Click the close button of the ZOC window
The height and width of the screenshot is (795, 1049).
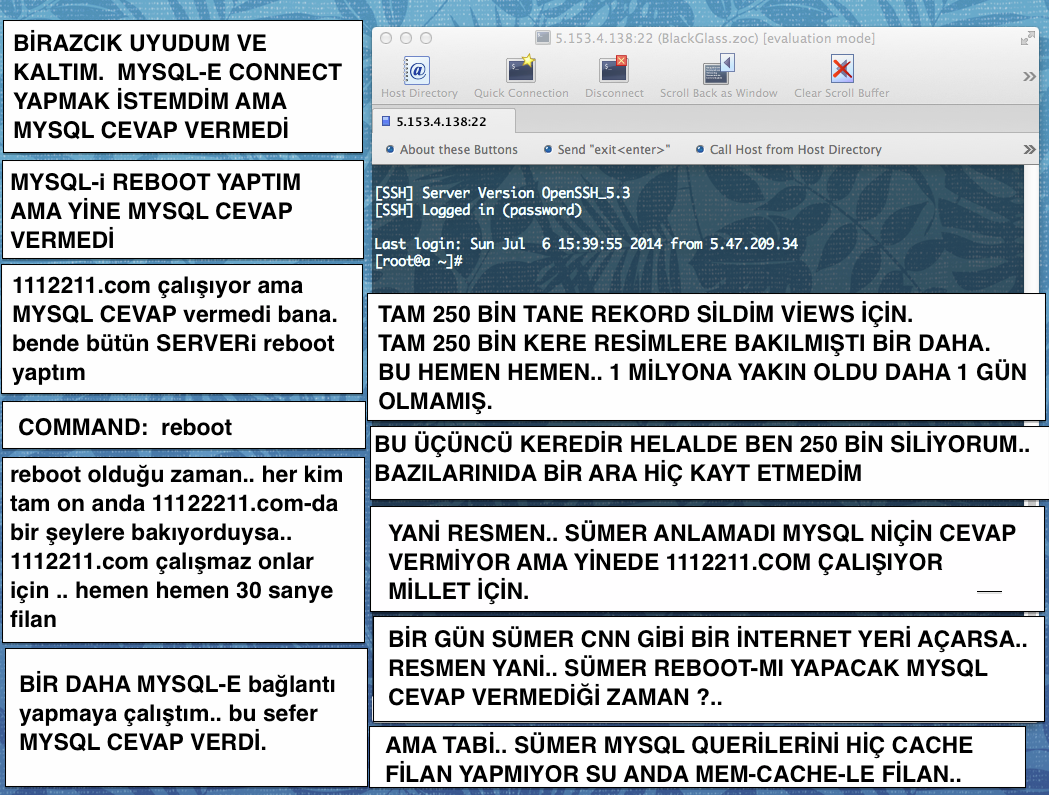386,38
